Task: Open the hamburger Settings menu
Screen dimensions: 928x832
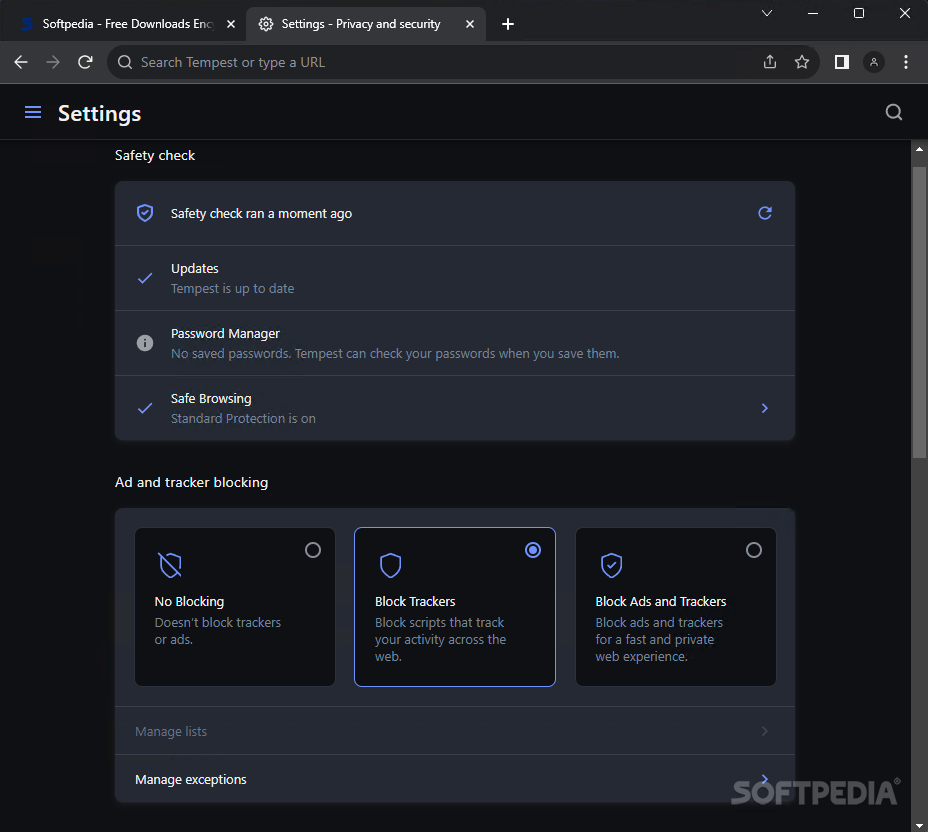Action: tap(33, 112)
